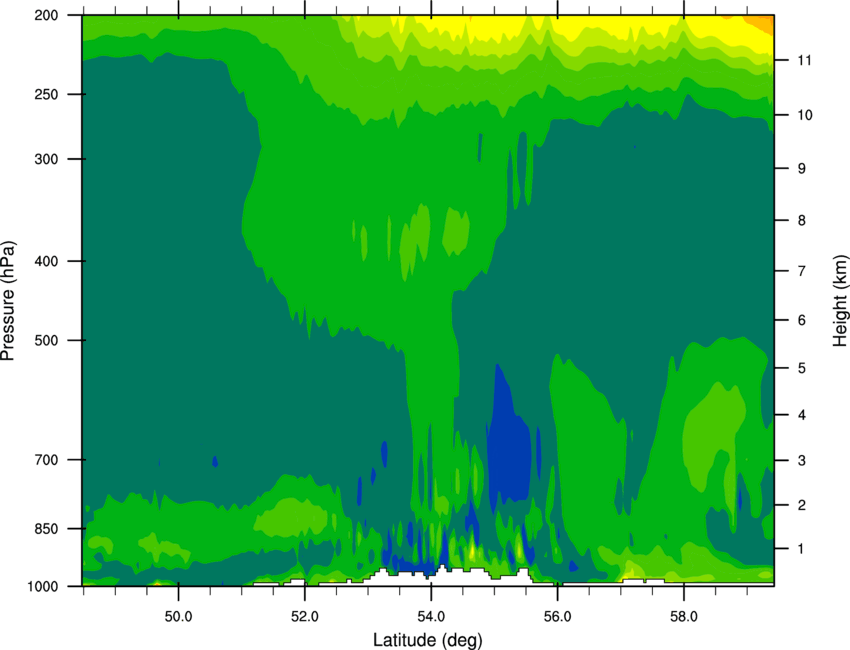Pick the 10 km height label
Image resolution: width=850 pixels, height=650 pixels.
tap(805, 115)
